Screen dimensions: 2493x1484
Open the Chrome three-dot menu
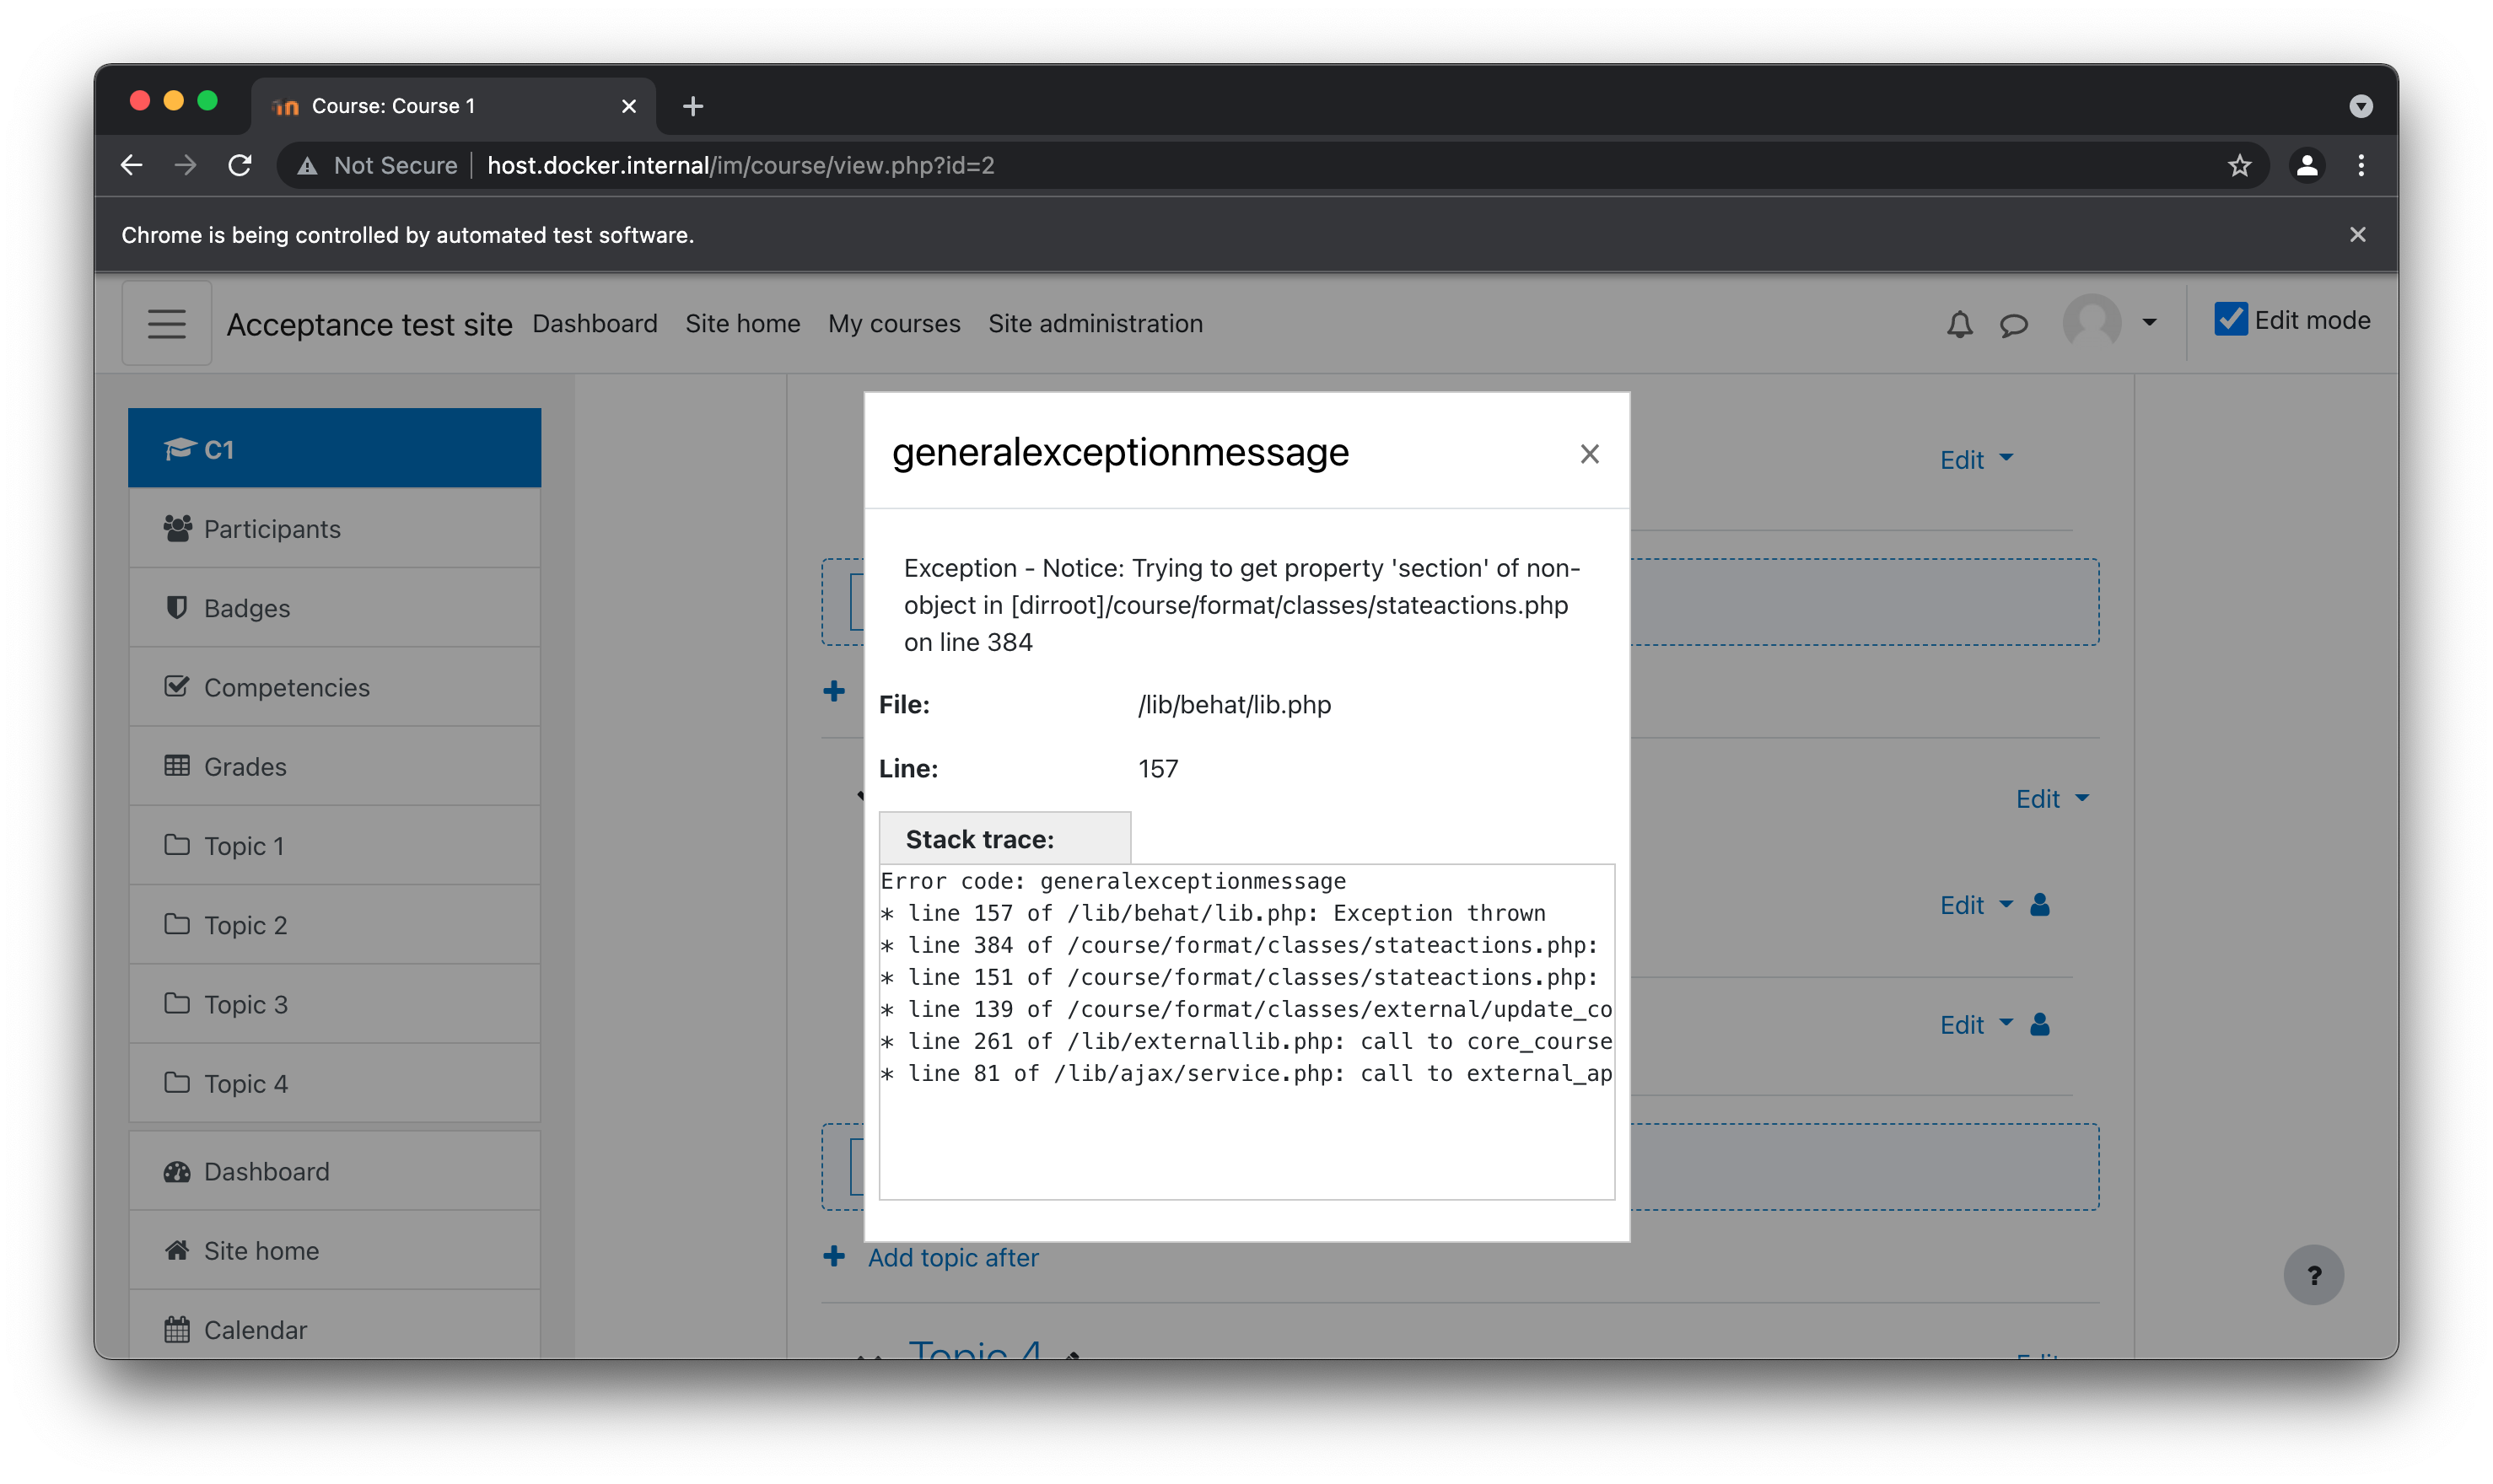click(x=2361, y=165)
